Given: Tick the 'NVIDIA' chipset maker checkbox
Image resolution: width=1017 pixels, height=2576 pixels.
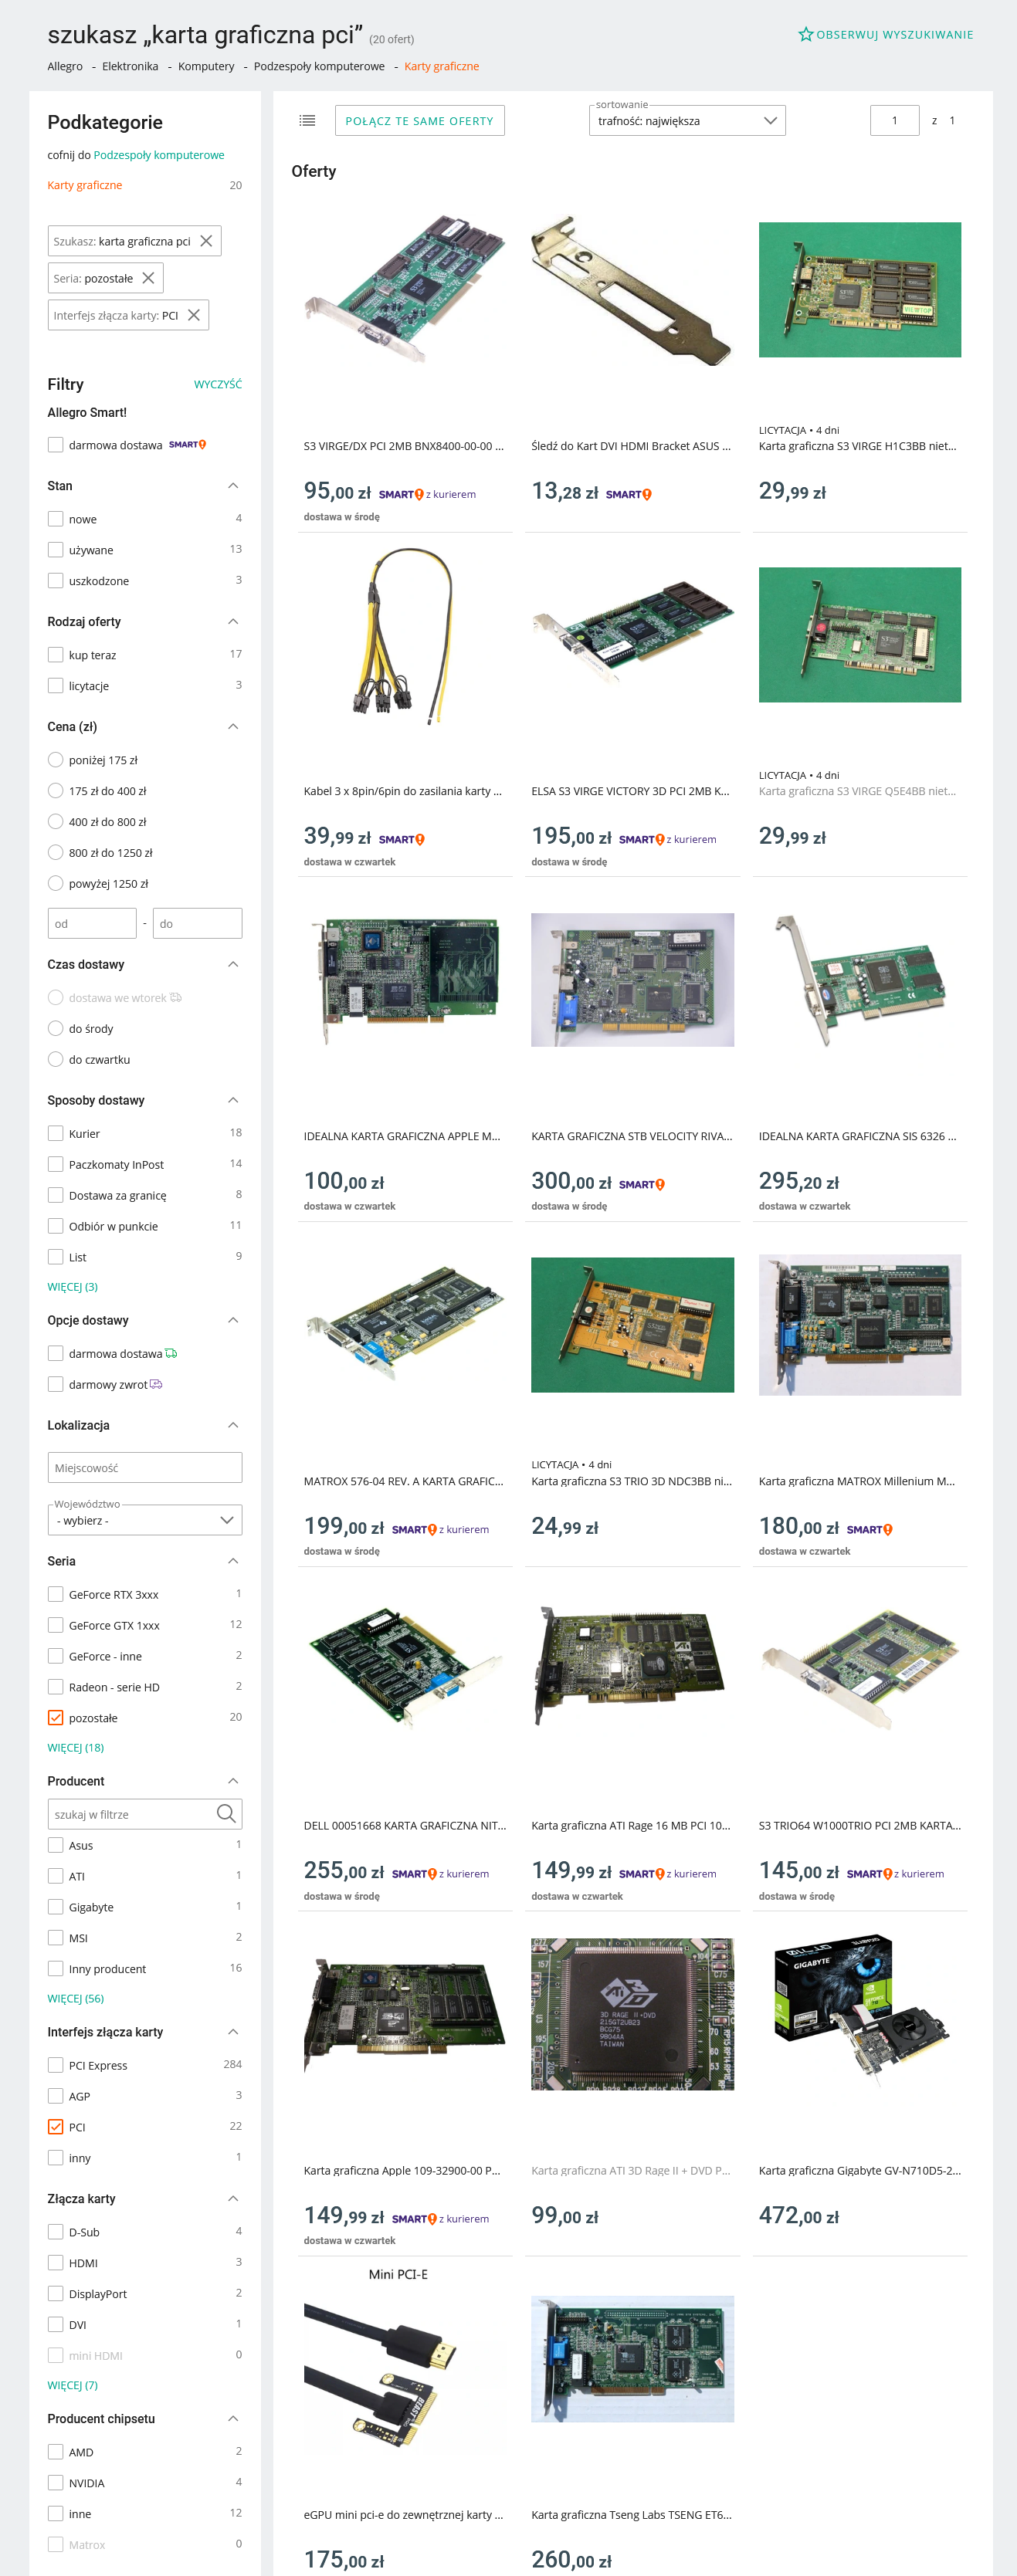Looking at the screenshot, I should [x=56, y=2482].
